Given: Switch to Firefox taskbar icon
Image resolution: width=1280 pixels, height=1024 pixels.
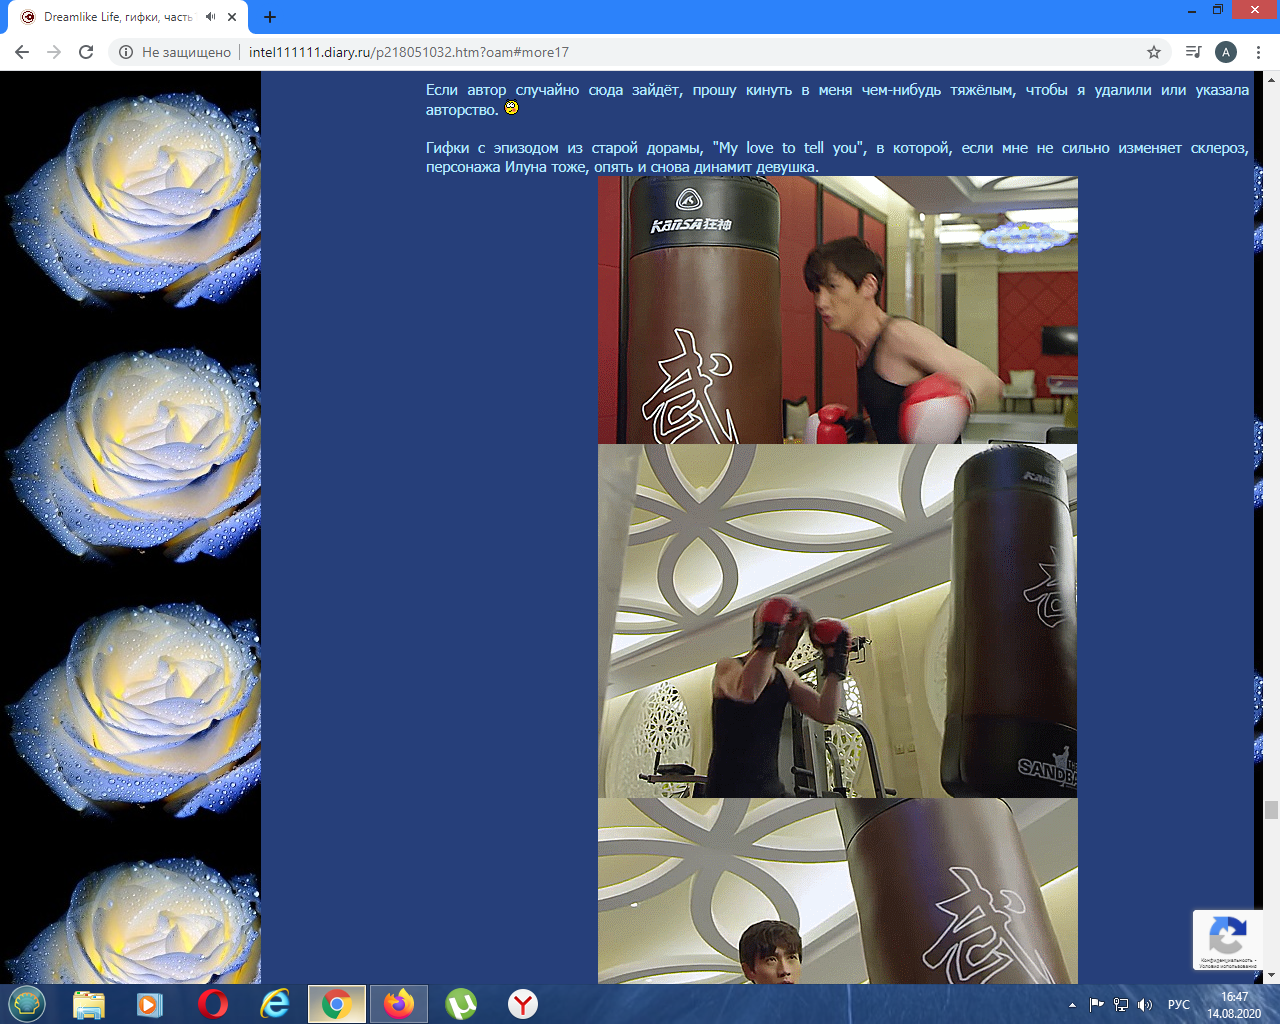Looking at the screenshot, I should [x=398, y=1004].
